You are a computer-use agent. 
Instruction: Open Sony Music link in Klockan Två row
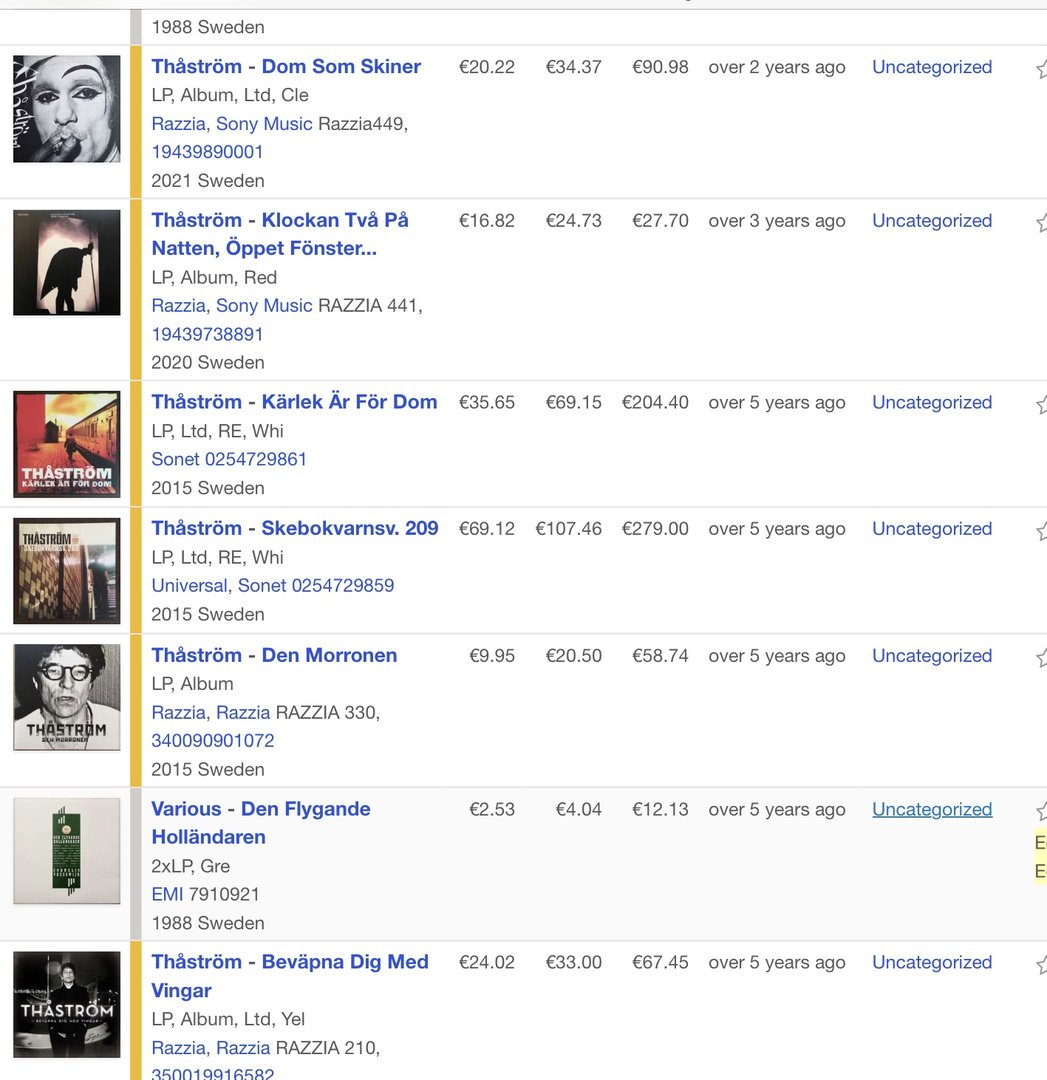264,305
